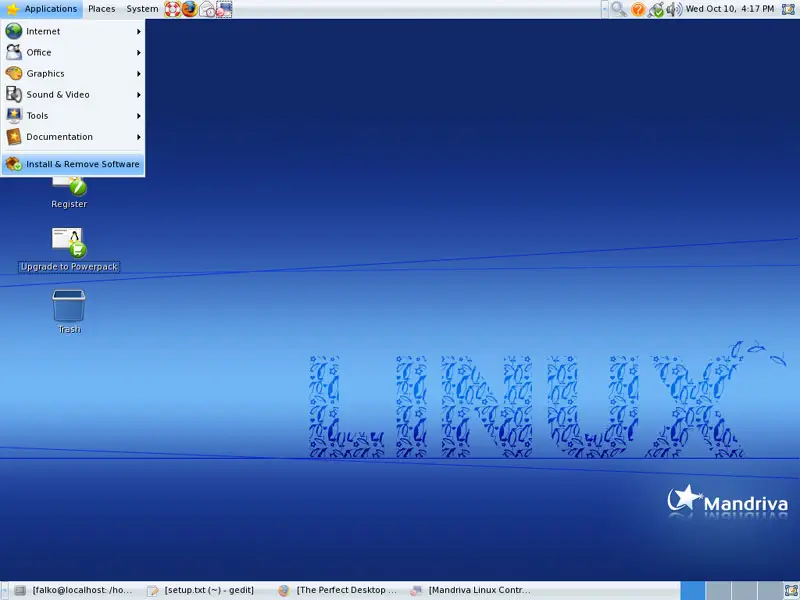
Task: Click the lifebuoy help launcher in the top panel
Action: (x=172, y=9)
